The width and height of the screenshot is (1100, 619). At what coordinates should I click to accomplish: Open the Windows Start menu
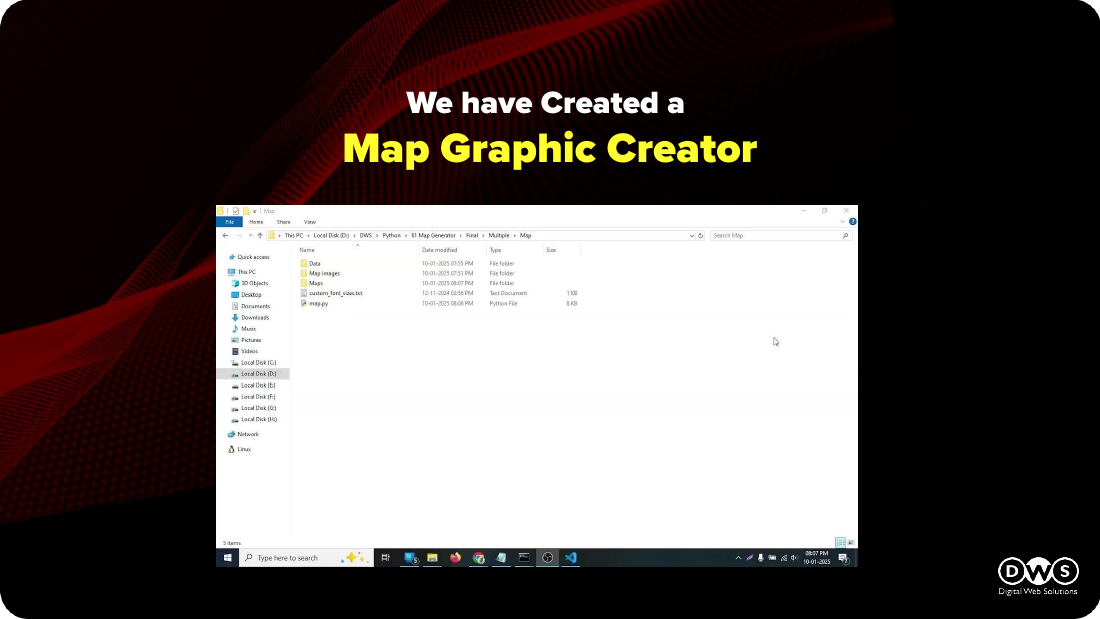[227, 558]
